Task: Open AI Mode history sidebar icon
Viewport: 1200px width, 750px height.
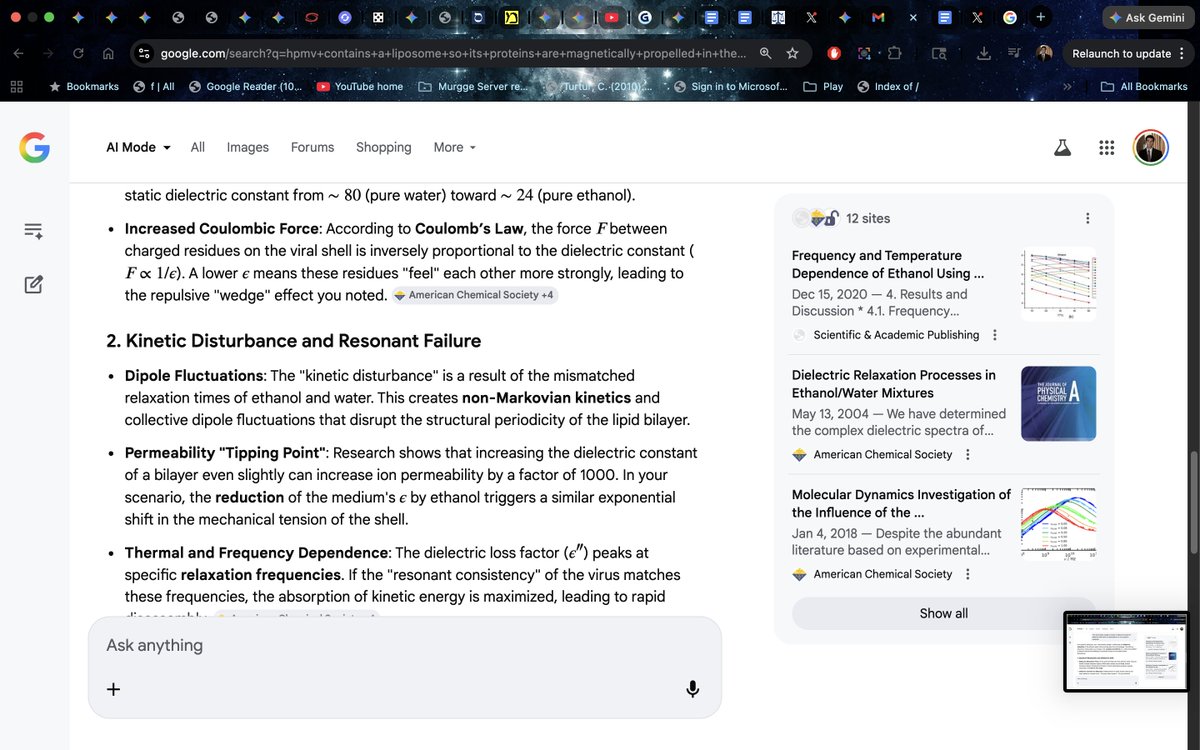Action: pos(33,231)
